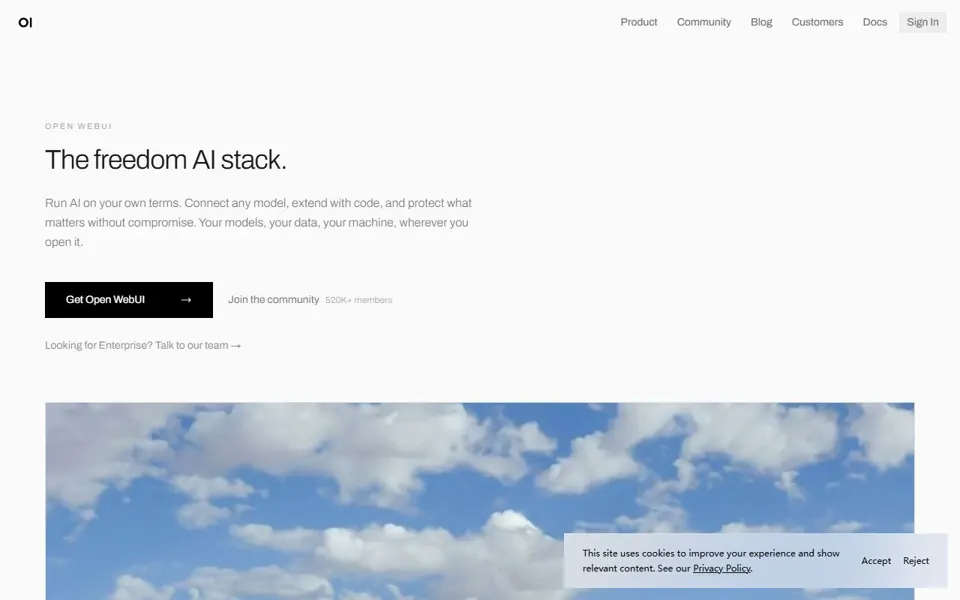Open the Community nav link
This screenshot has height=600, width=960.
pyautogui.click(x=703, y=22)
